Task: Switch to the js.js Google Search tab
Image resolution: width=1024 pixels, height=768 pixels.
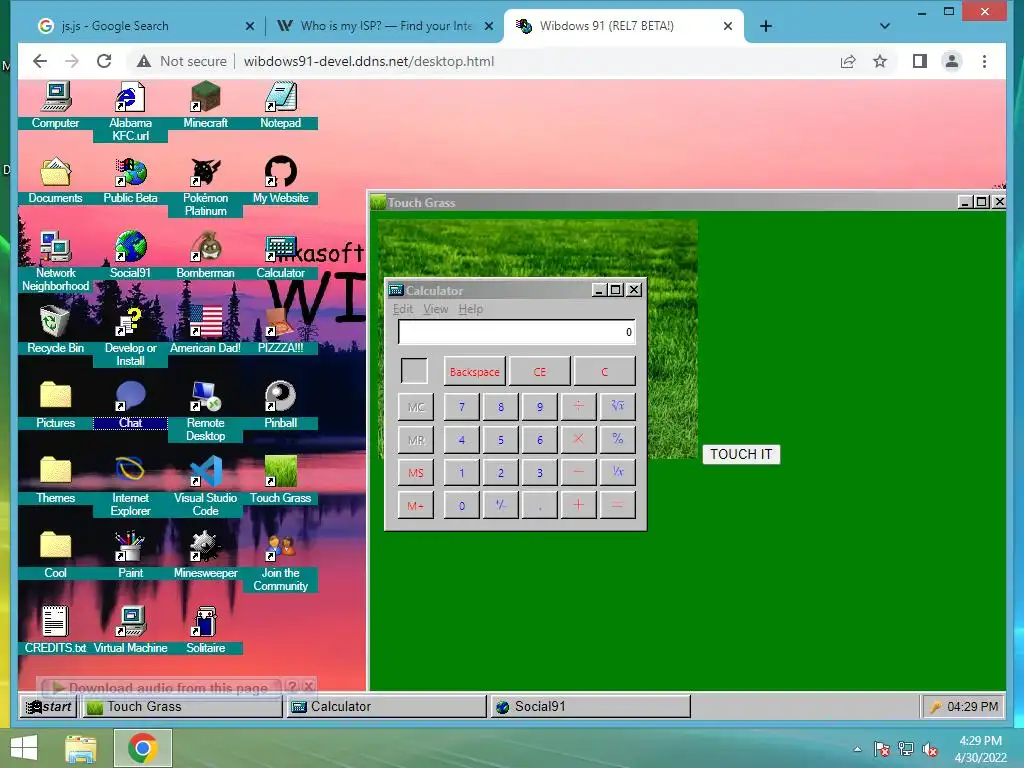Action: pos(146,26)
